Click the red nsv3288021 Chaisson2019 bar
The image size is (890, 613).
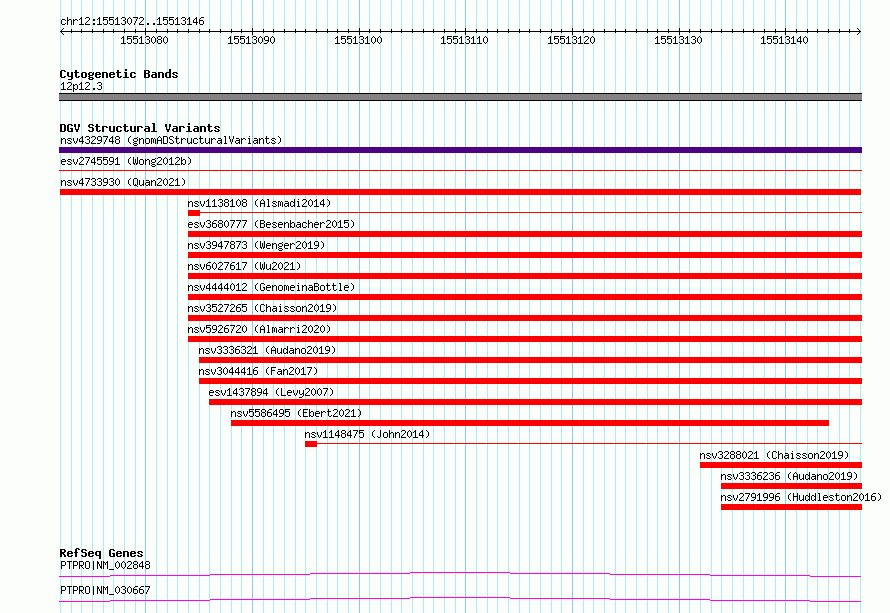(781, 465)
